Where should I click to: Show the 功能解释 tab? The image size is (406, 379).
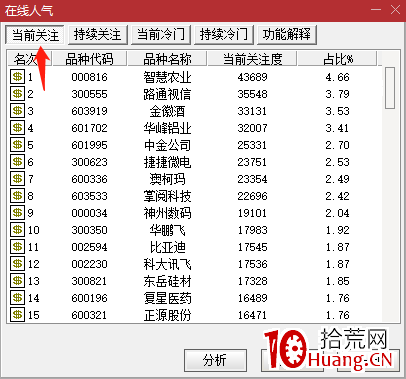tap(287, 35)
